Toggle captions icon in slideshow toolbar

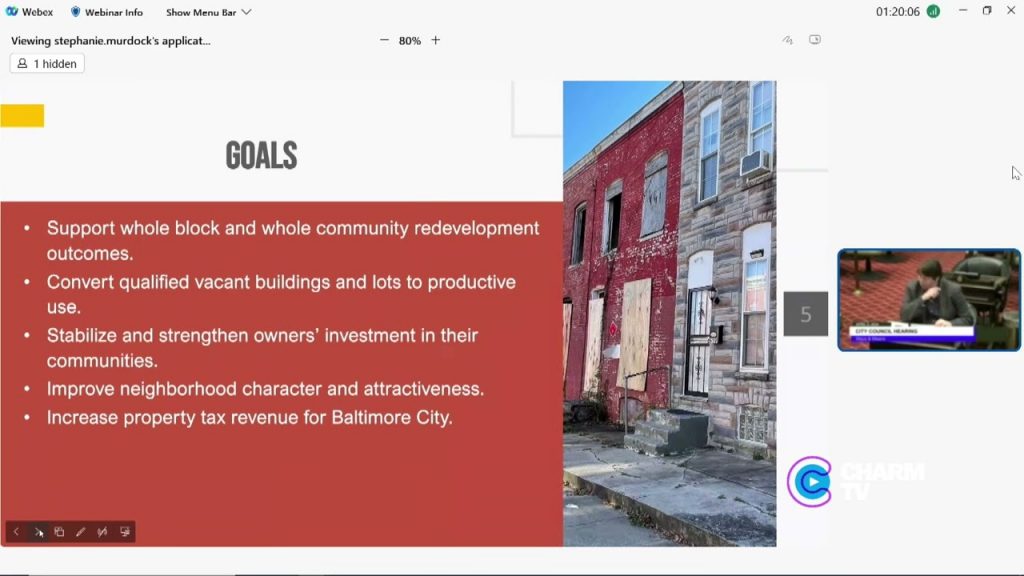coord(103,532)
